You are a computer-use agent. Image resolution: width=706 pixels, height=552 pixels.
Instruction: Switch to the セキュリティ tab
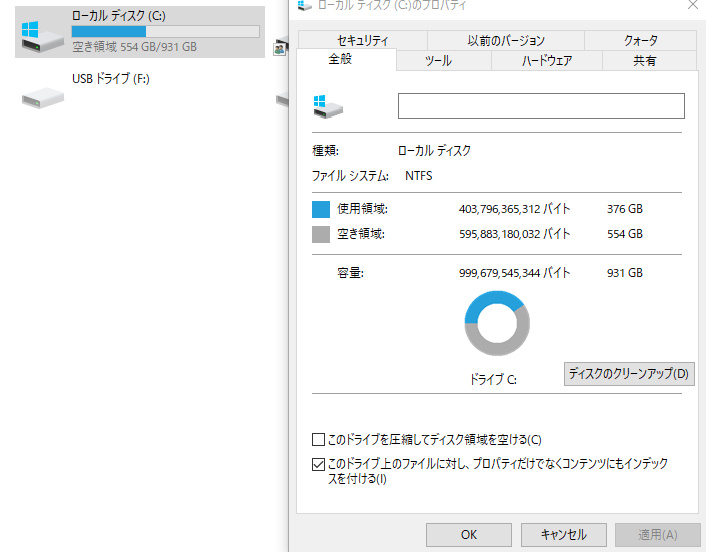[x=362, y=40]
